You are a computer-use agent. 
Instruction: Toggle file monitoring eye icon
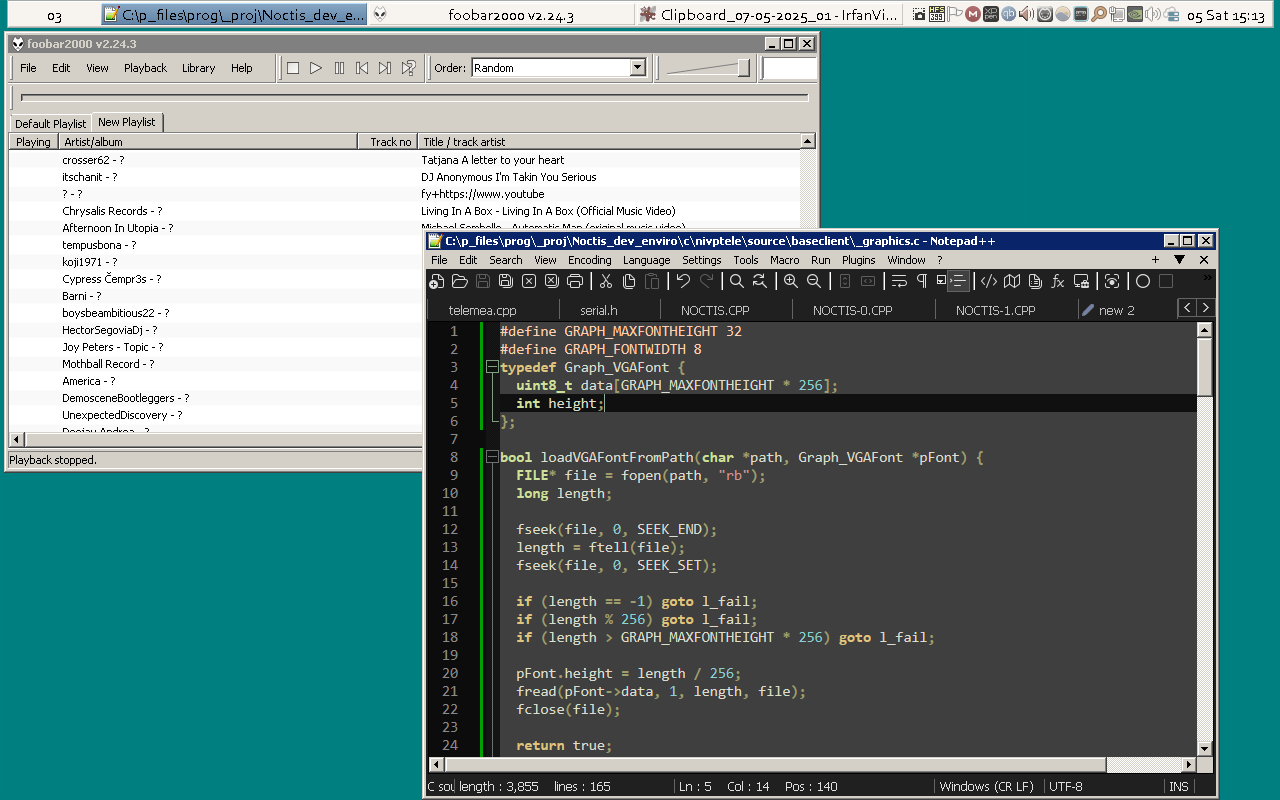1112,282
